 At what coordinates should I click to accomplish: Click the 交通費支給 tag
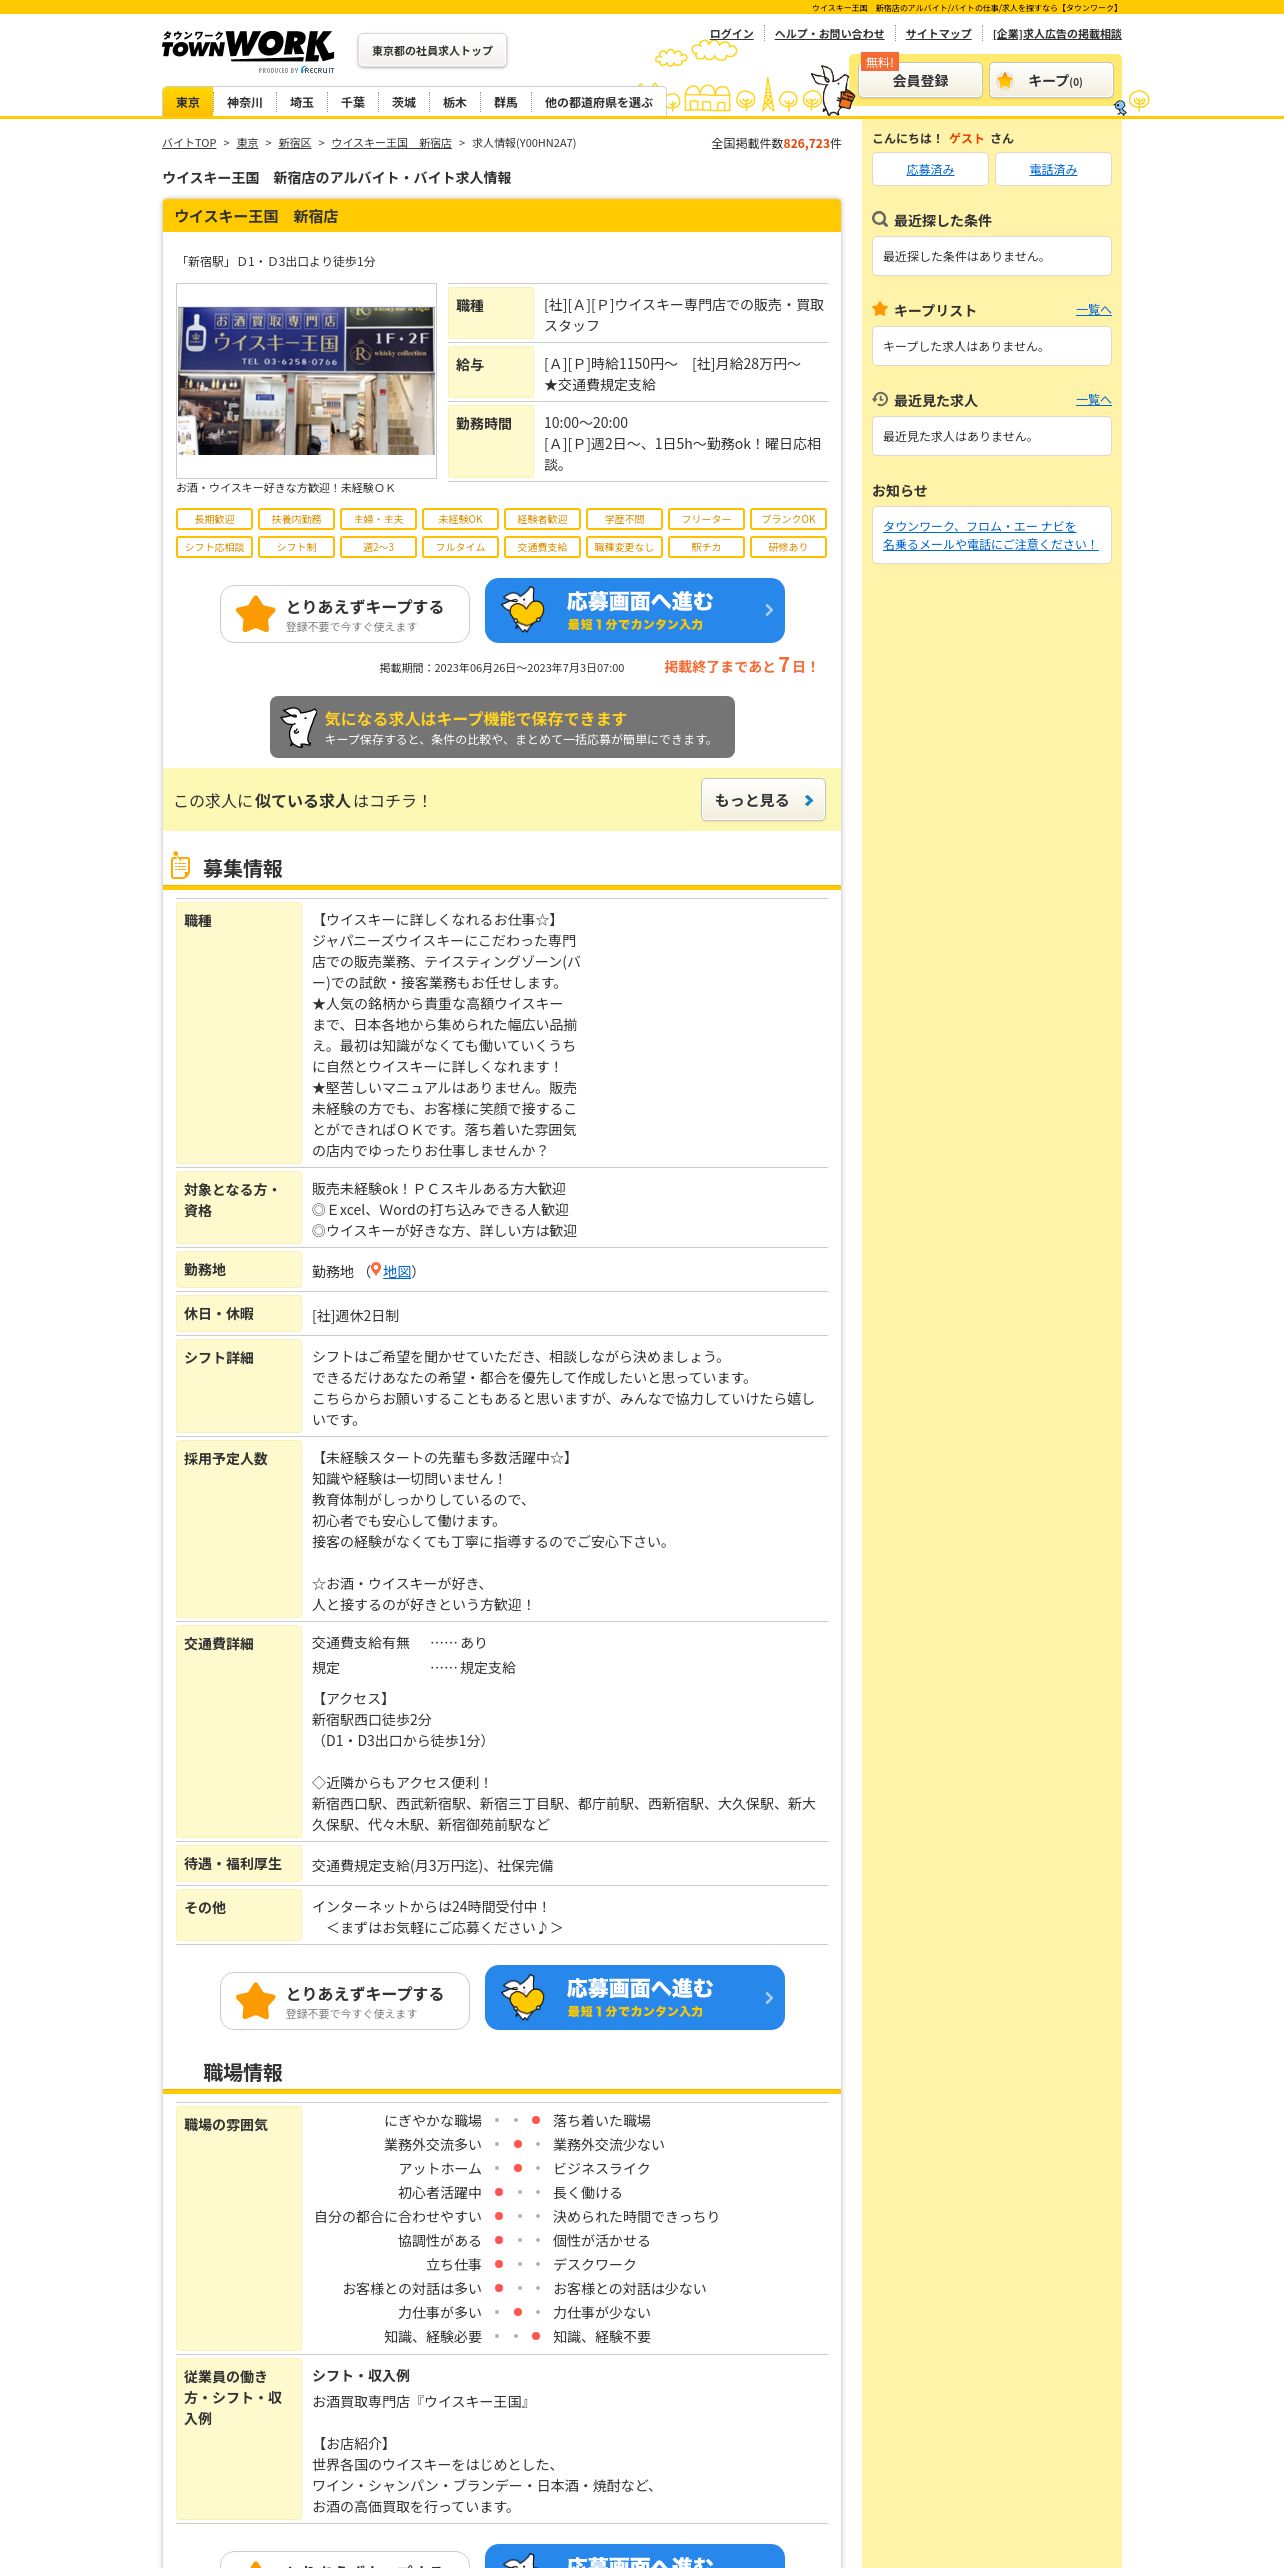(542, 547)
